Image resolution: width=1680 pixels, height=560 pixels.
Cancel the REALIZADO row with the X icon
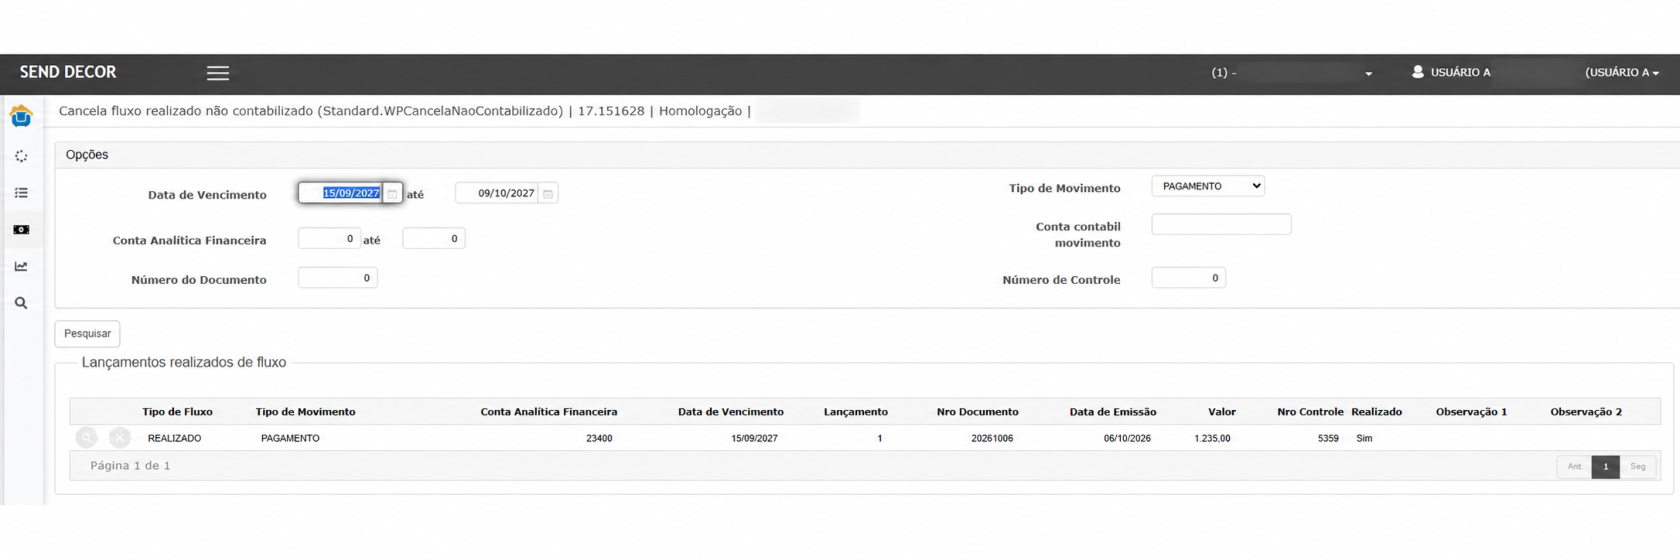(120, 438)
